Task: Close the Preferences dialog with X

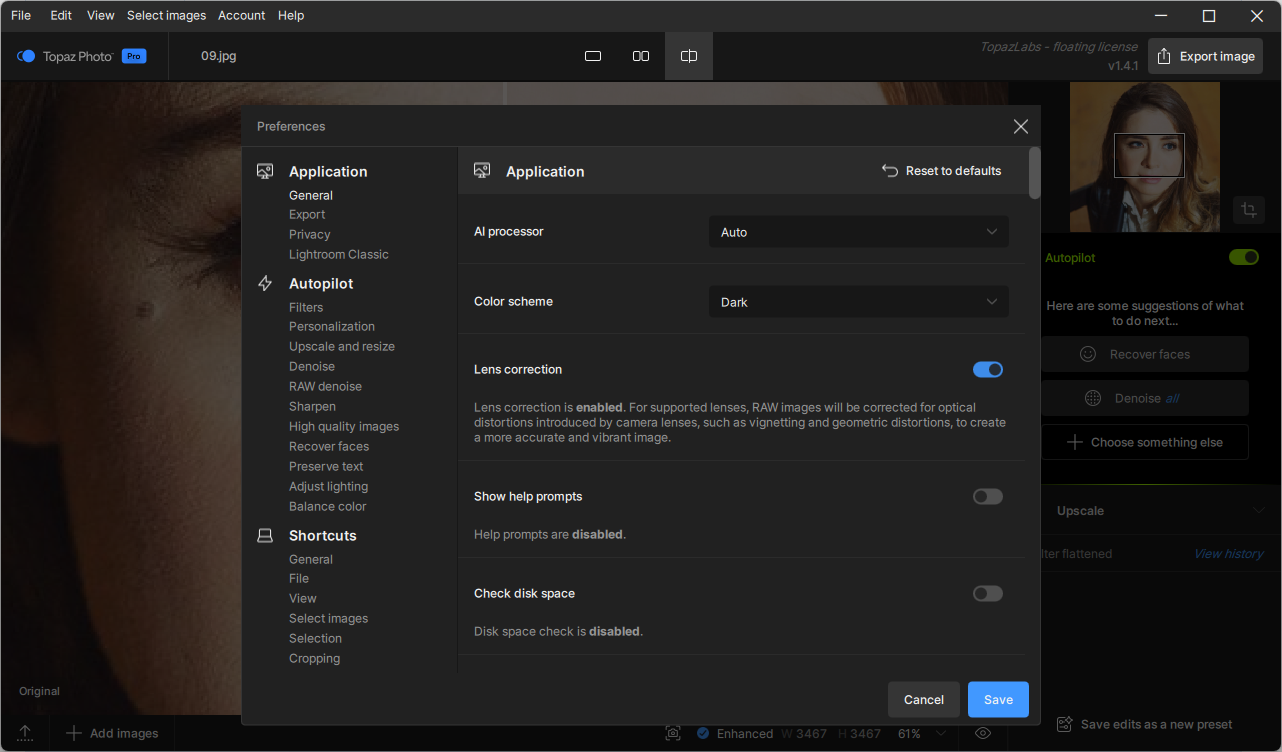Action: click(1020, 126)
